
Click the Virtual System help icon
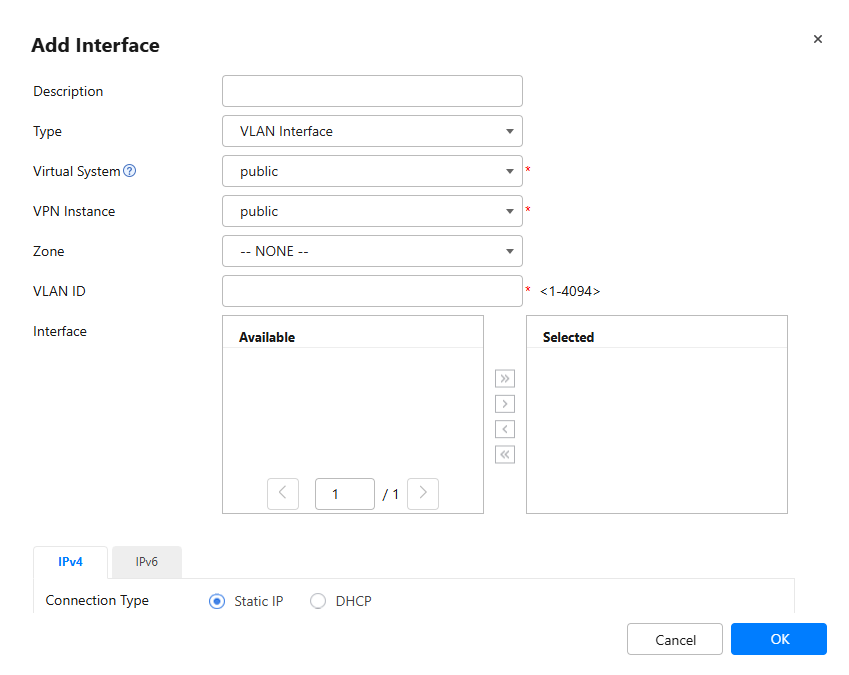[x=129, y=171]
